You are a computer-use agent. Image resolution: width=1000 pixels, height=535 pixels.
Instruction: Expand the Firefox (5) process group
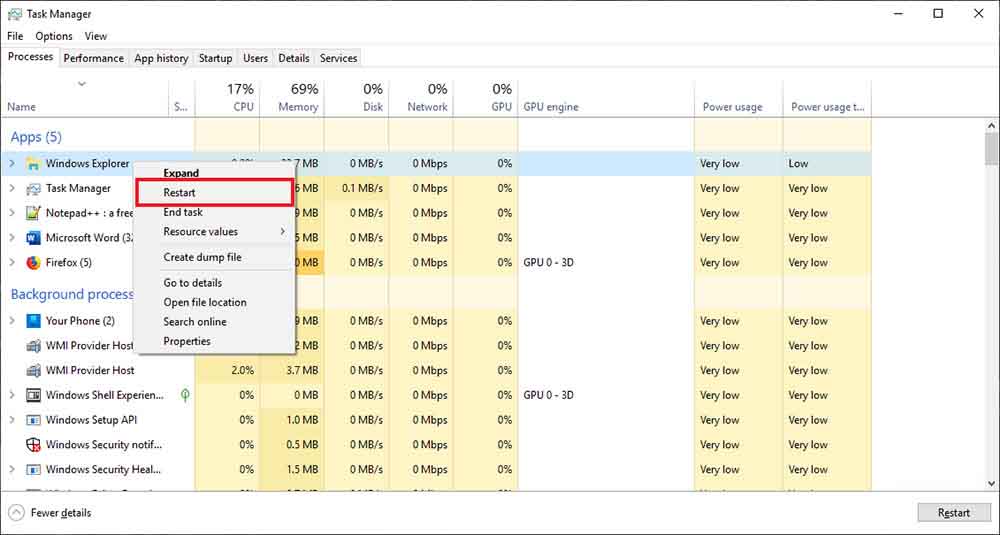[11, 263]
